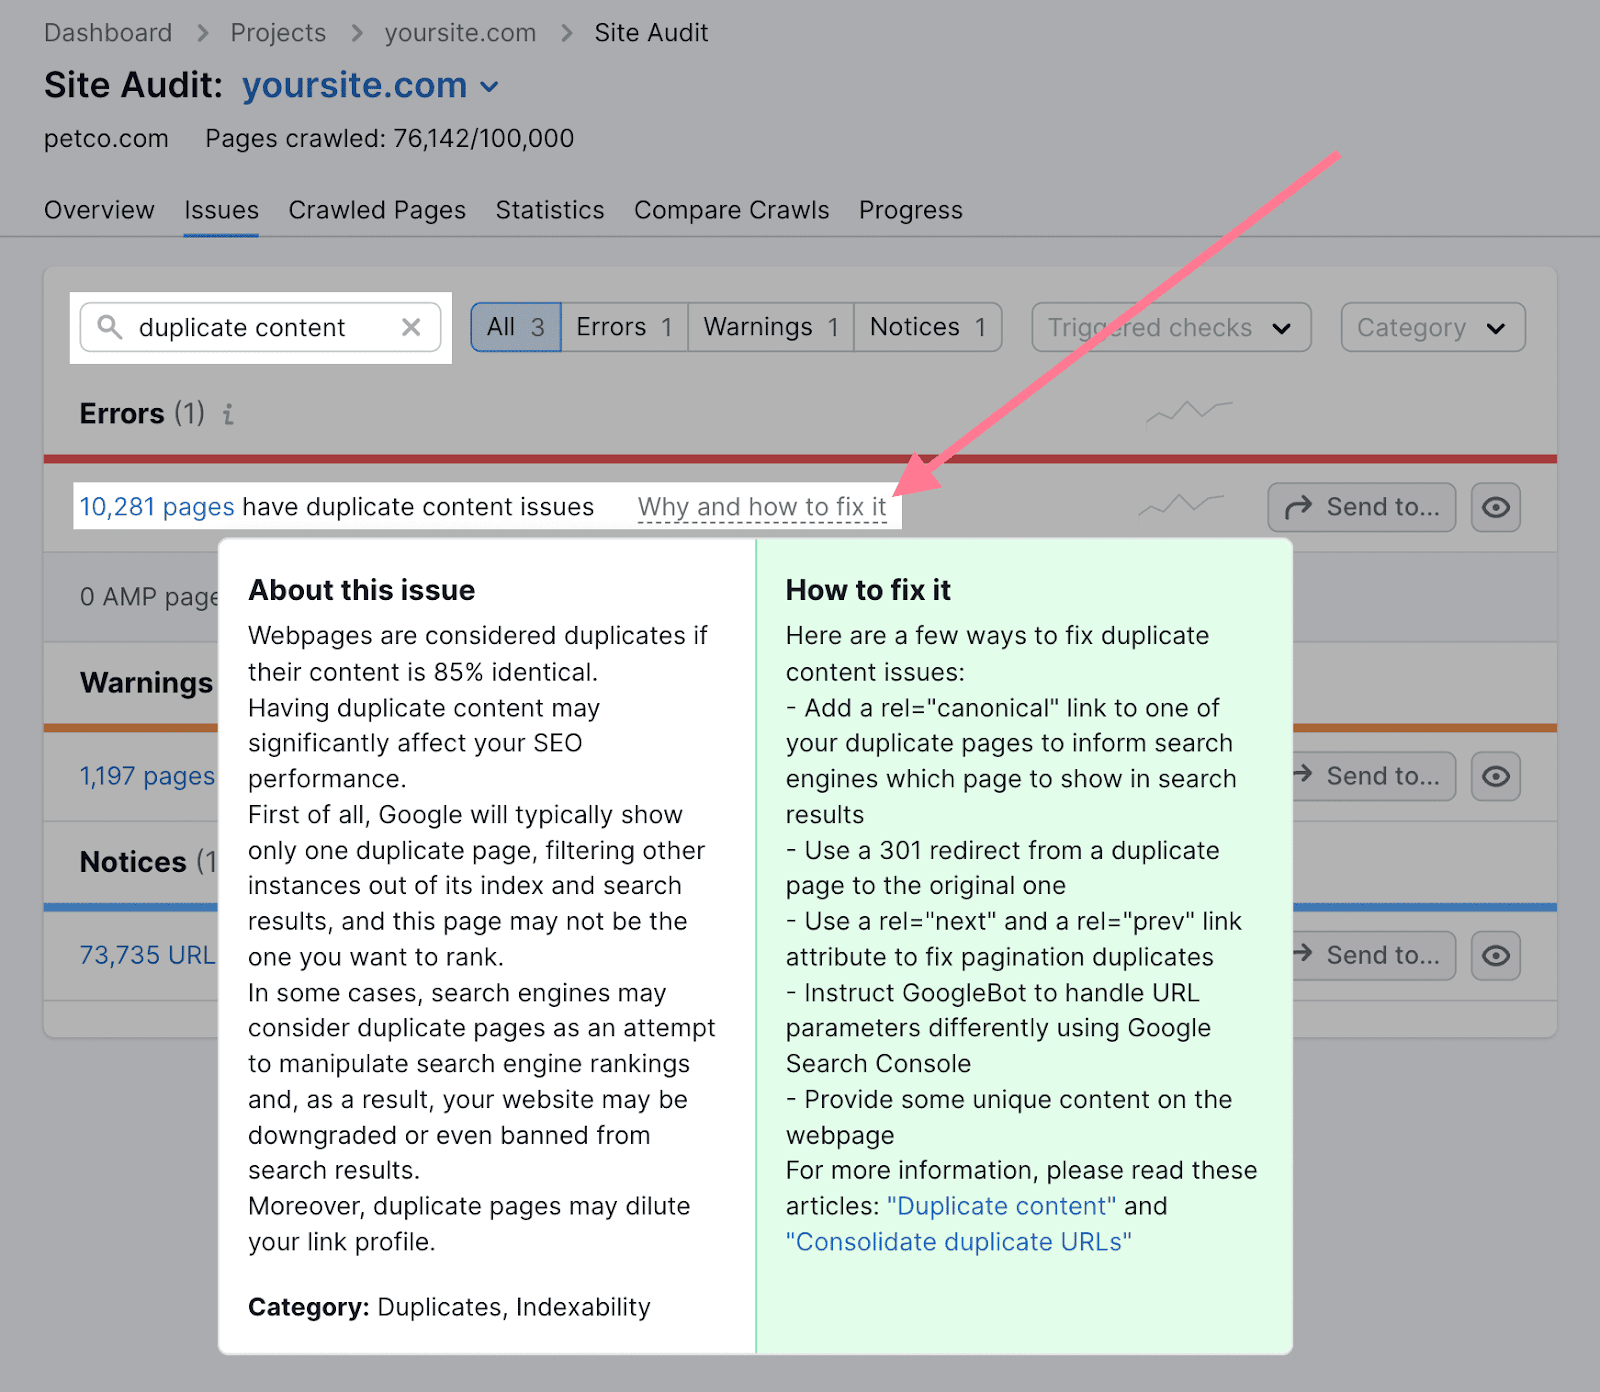The image size is (1600, 1392).
Task: Open the 10,281 pages link
Action: point(156,507)
